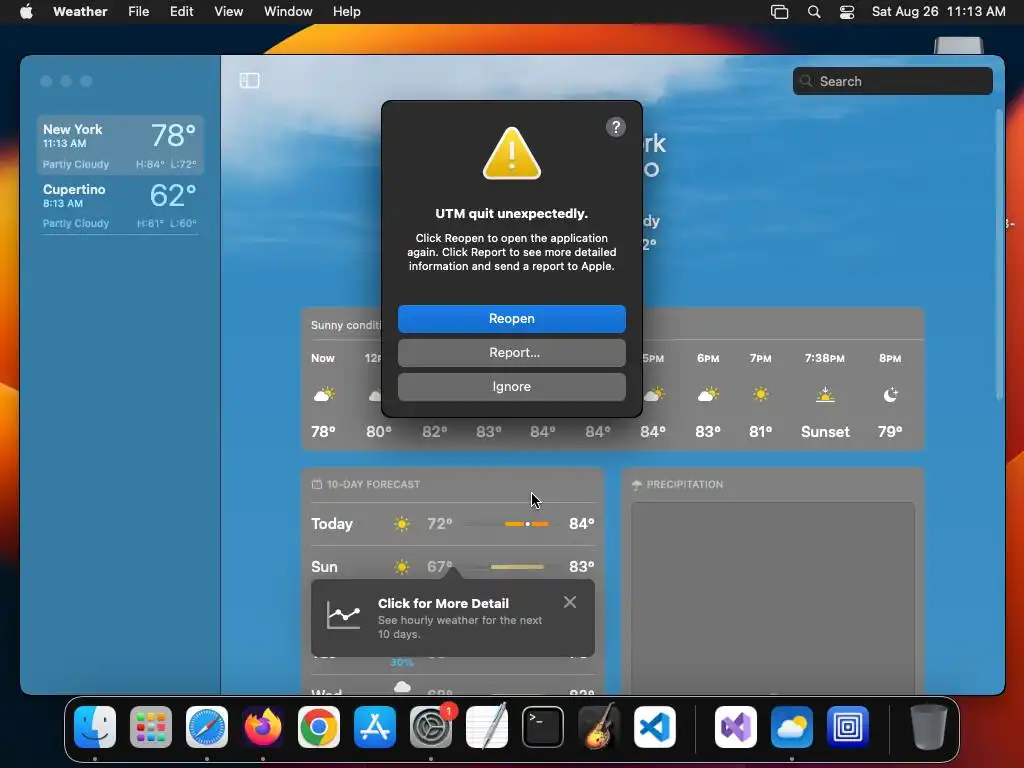Open the Edit menu
1024x768 pixels.
point(182,11)
